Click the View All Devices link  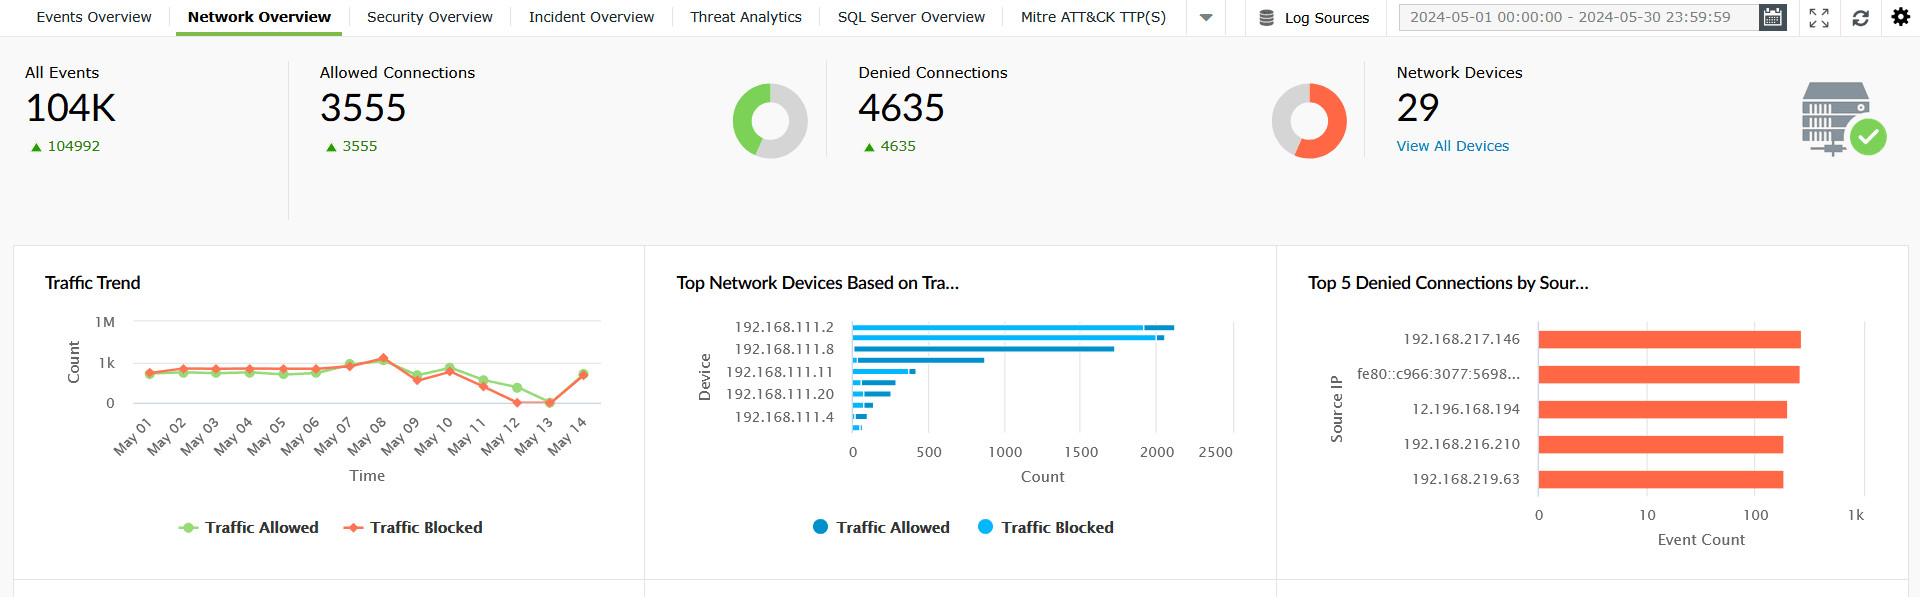point(1452,146)
